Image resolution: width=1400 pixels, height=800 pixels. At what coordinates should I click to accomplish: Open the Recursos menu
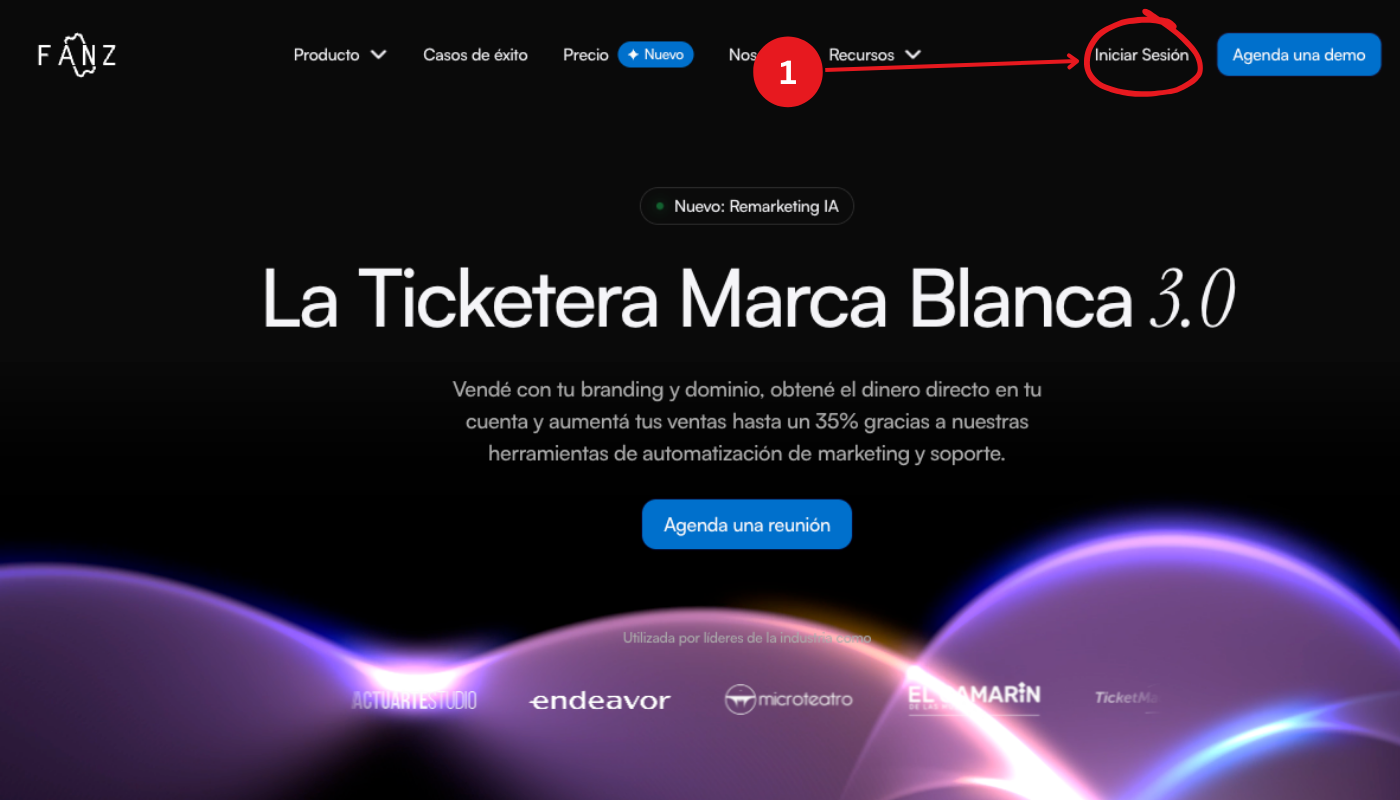coord(861,55)
